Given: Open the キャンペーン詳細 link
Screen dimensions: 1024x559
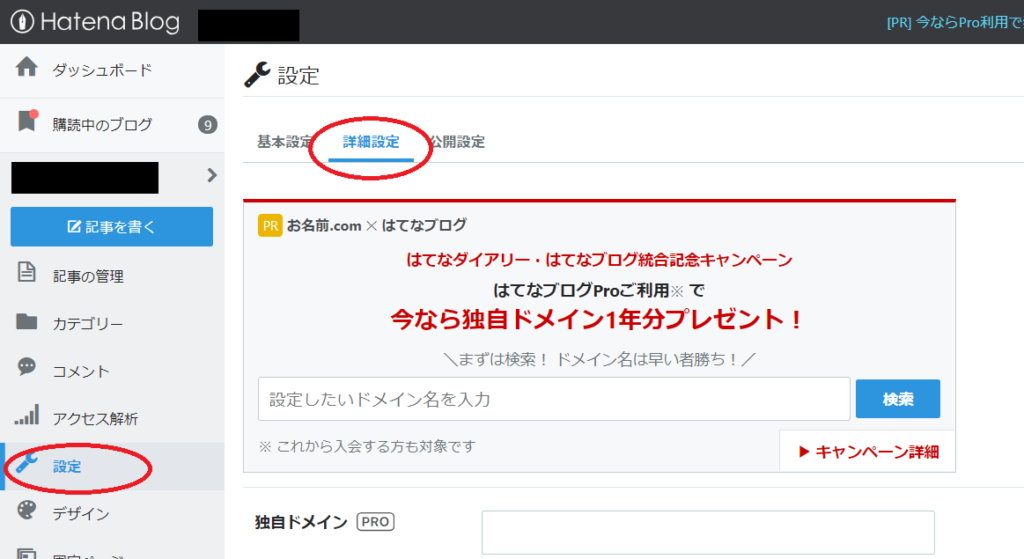Looking at the screenshot, I should [869, 452].
